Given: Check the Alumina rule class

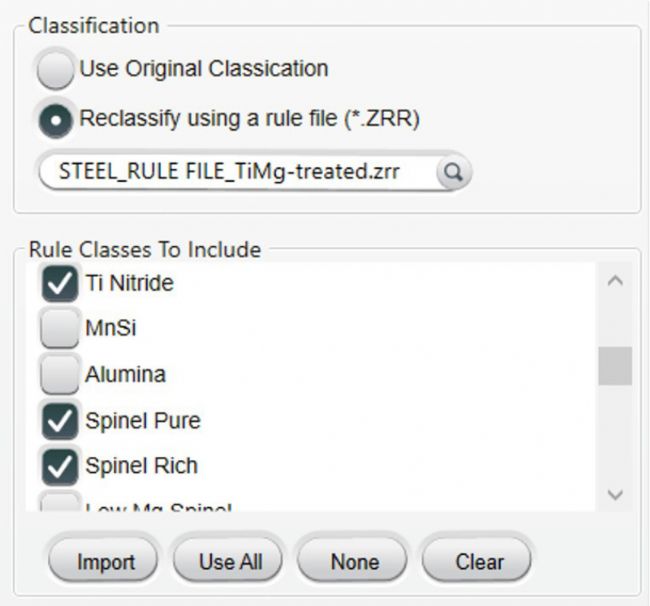Looking at the screenshot, I should click(60, 374).
